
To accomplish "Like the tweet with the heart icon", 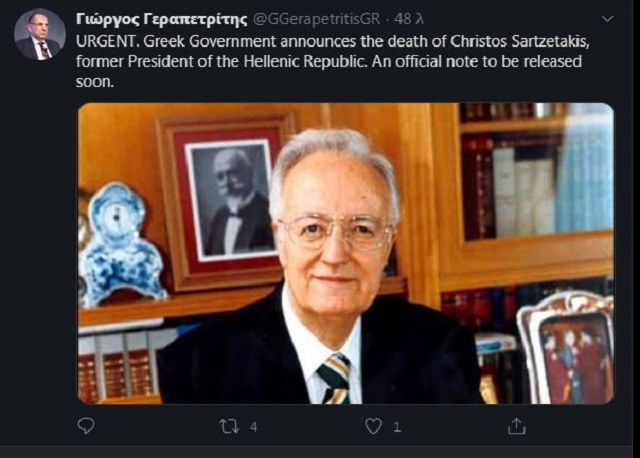I will click(373, 426).
